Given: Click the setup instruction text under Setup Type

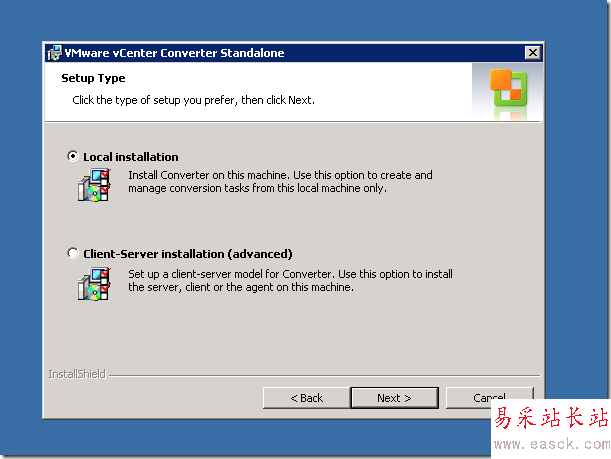Looking at the screenshot, I should click(194, 100).
